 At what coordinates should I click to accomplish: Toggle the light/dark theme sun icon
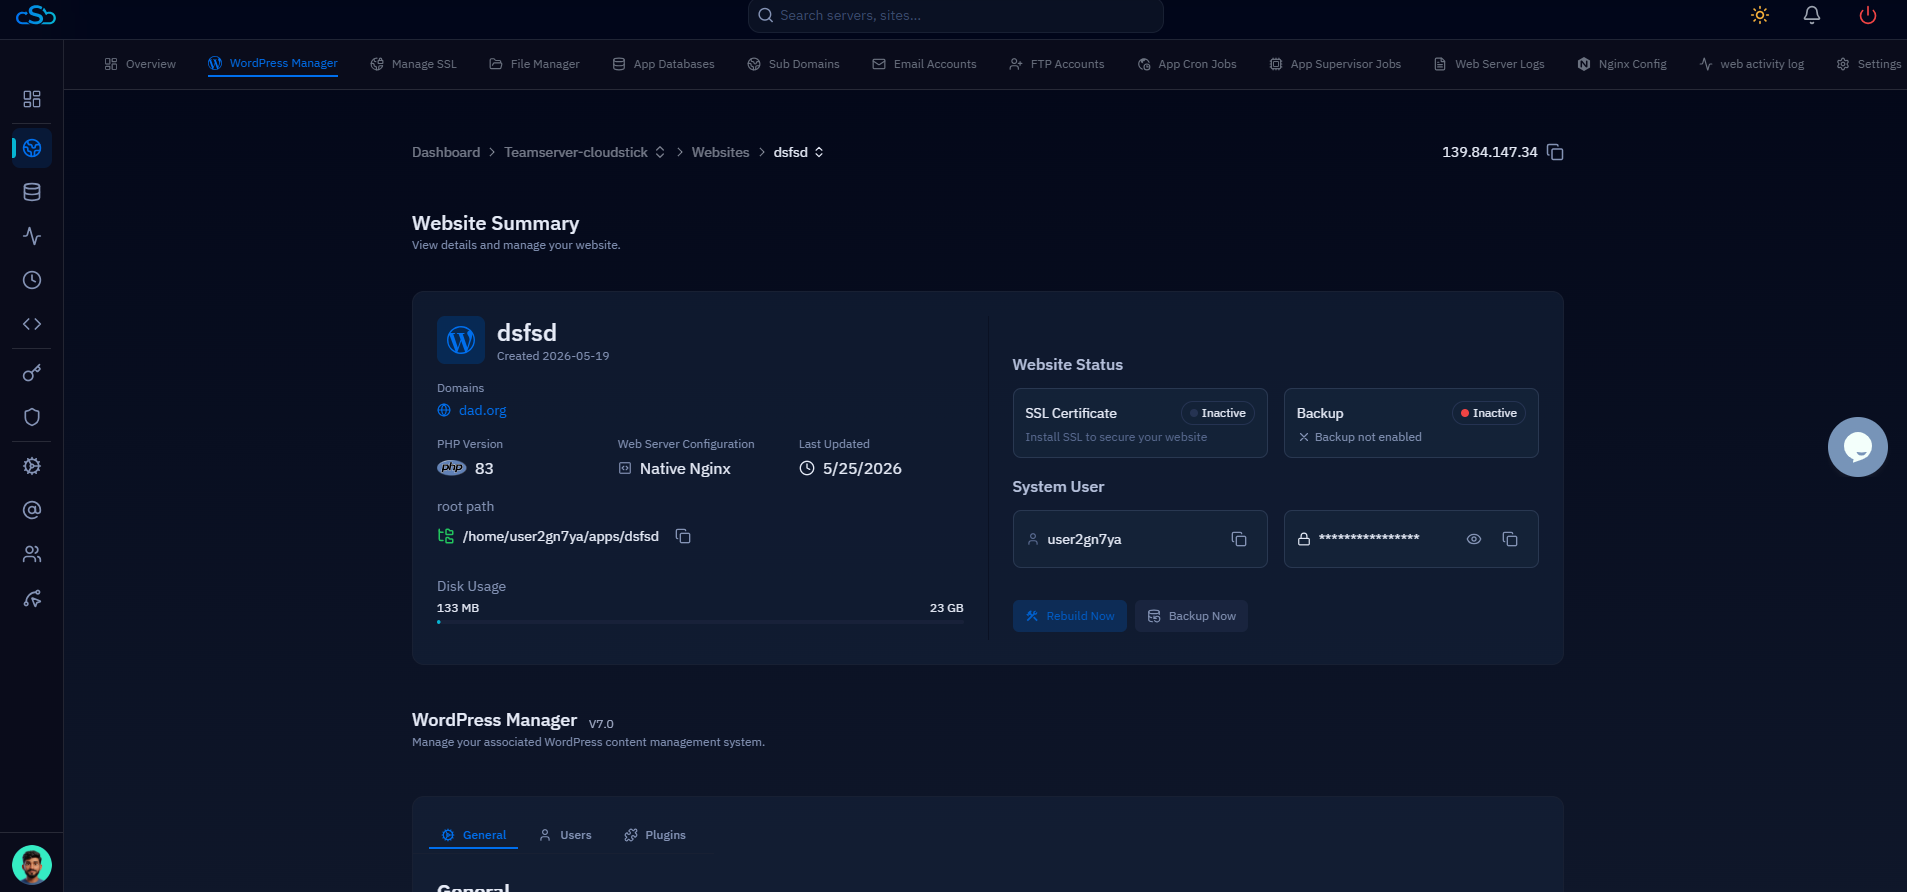coord(1760,15)
